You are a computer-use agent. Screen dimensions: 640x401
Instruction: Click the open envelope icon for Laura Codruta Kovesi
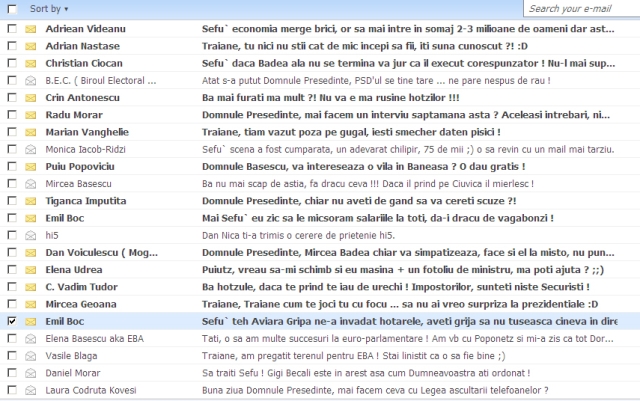[x=30, y=389]
